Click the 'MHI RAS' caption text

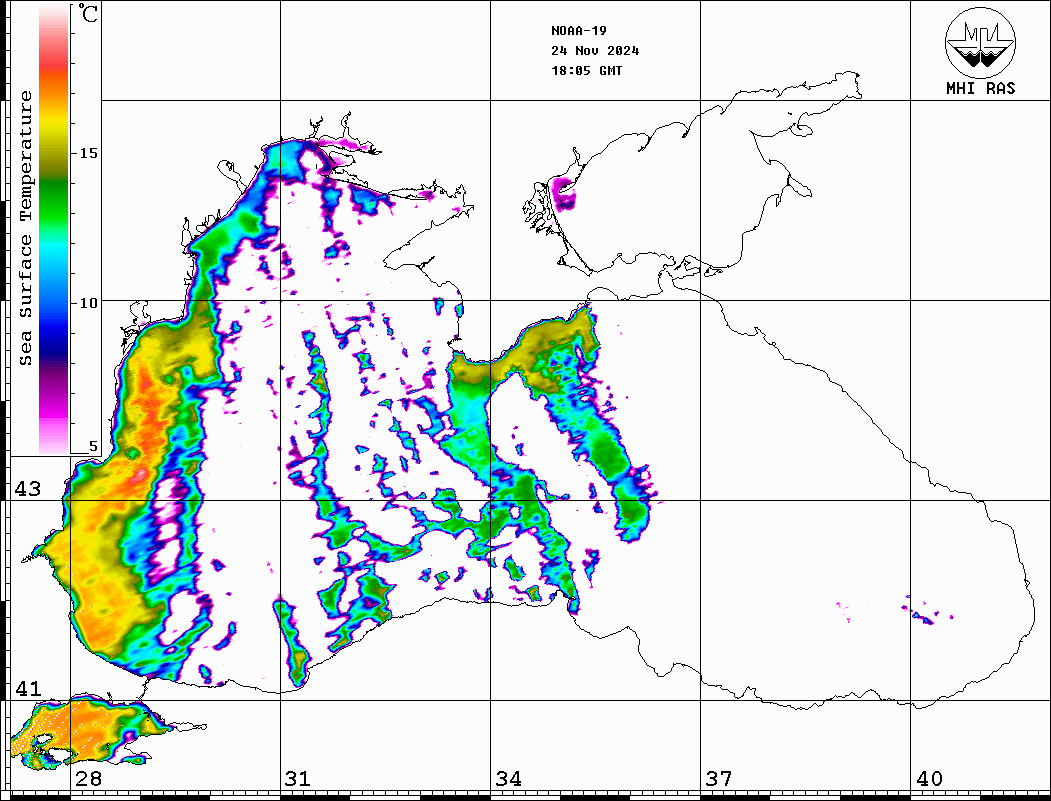tap(981, 88)
